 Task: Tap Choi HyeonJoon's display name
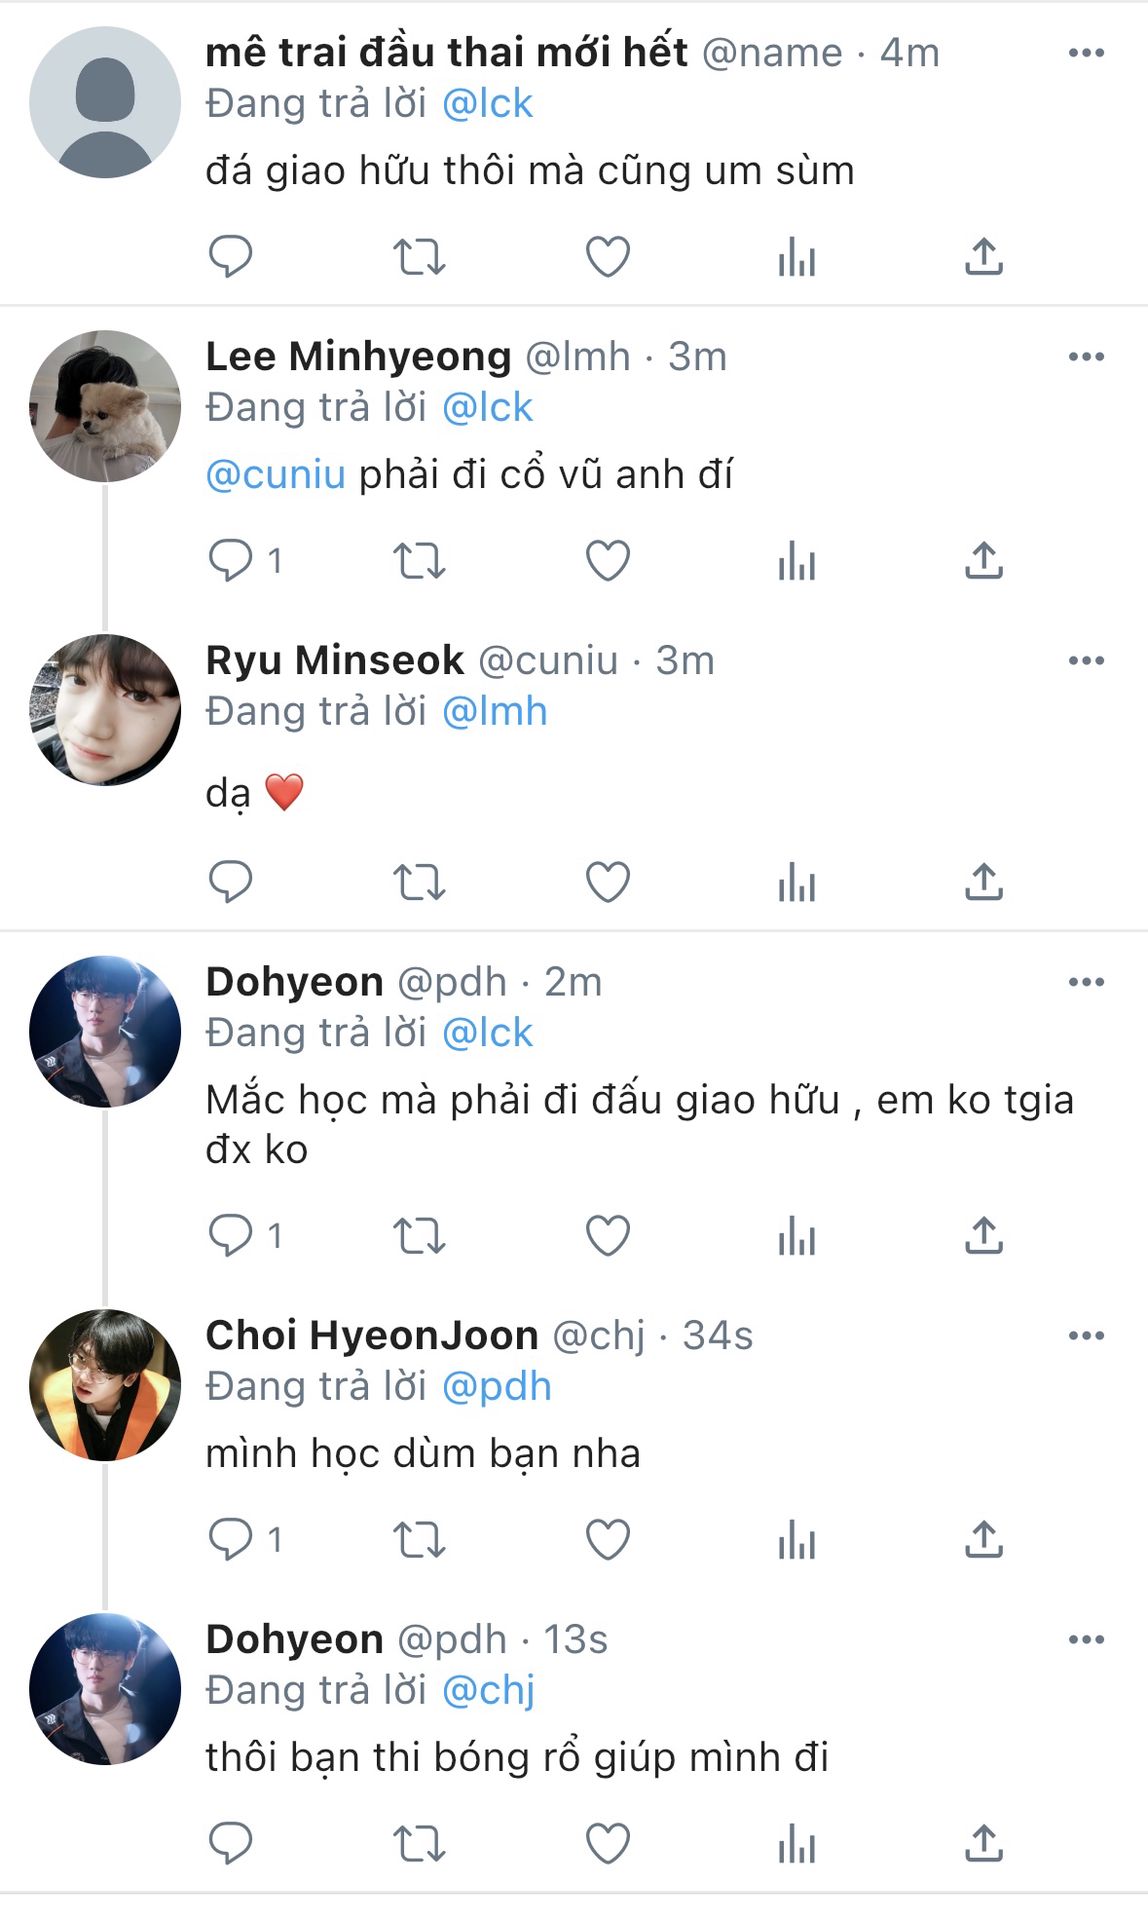pos(372,1336)
